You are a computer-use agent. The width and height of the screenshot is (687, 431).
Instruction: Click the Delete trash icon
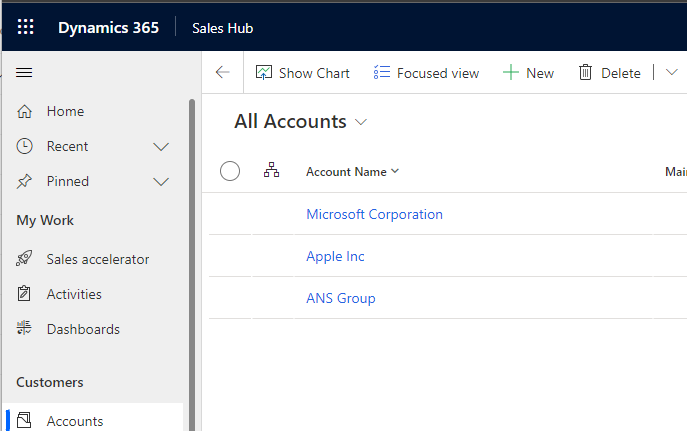(x=586, y=73)
